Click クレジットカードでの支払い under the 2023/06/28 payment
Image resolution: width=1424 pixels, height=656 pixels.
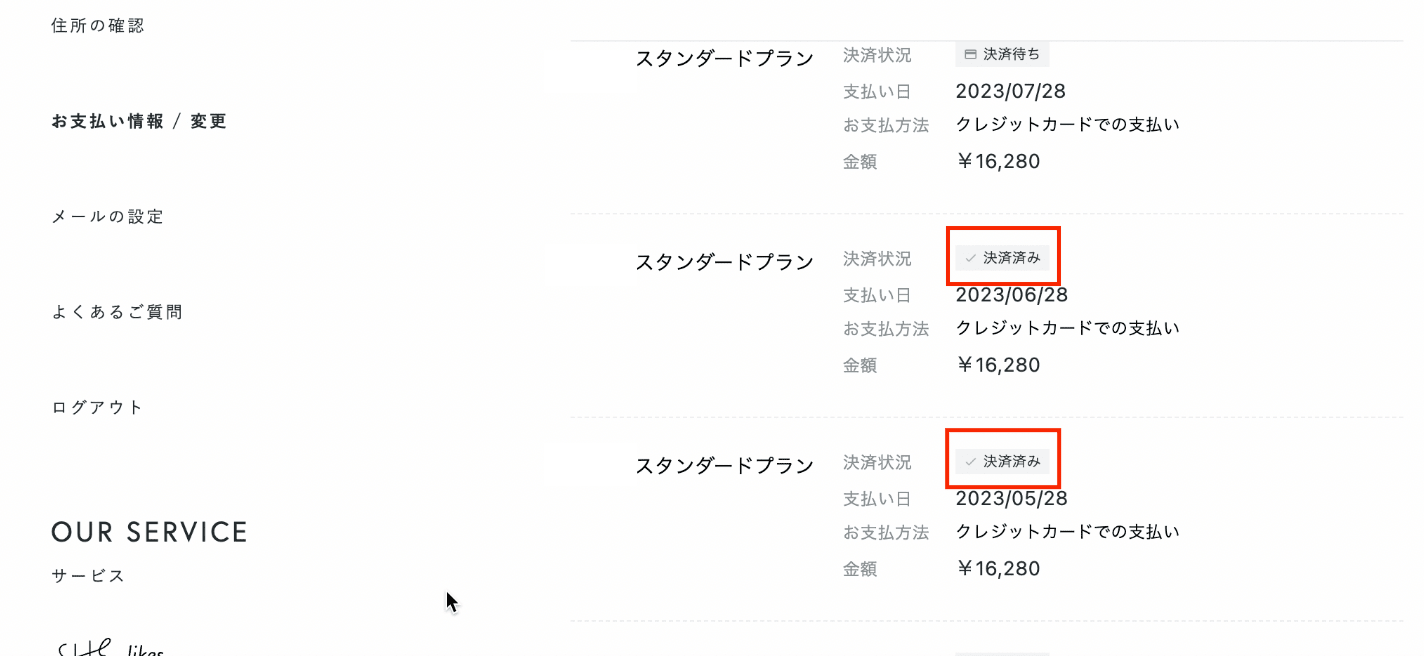[1067, 328]
